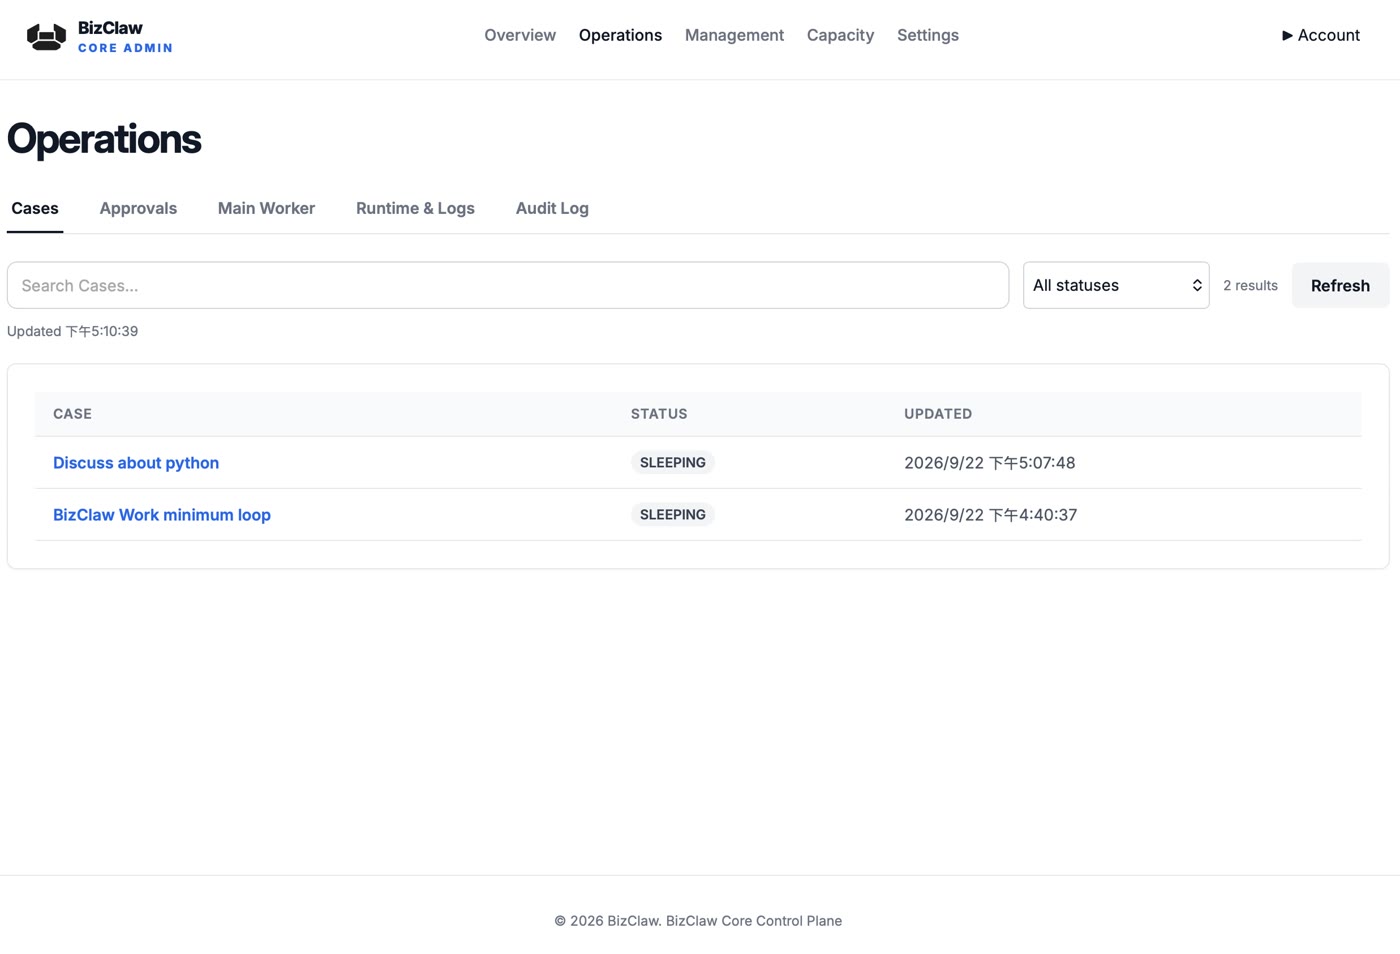The height and width of the screenshot is (954, 1400).
Task: Open the All statuses dropdown
Action: [1116, 285]
